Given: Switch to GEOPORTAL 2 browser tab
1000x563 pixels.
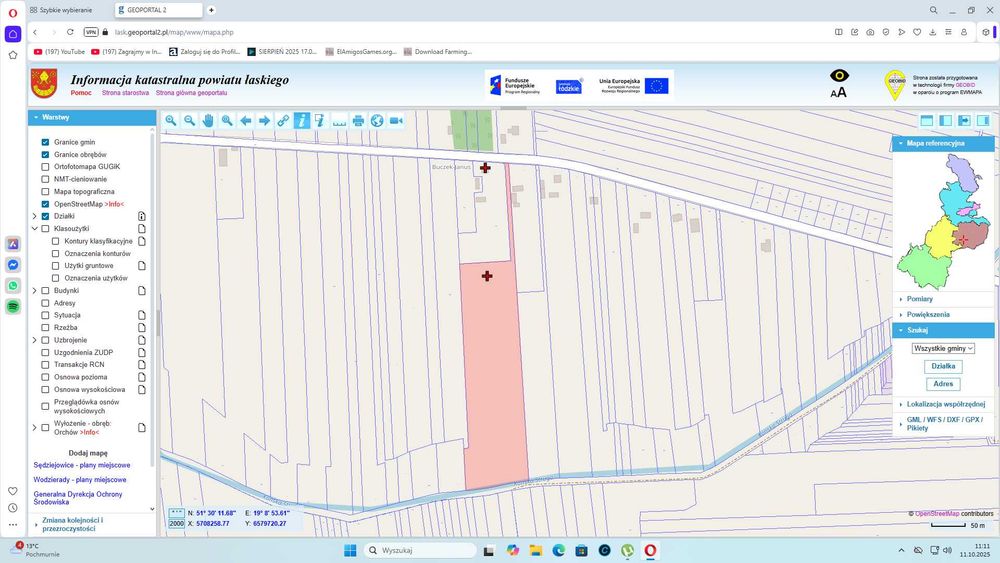Looking at the screenshot, I should (159, 10).
